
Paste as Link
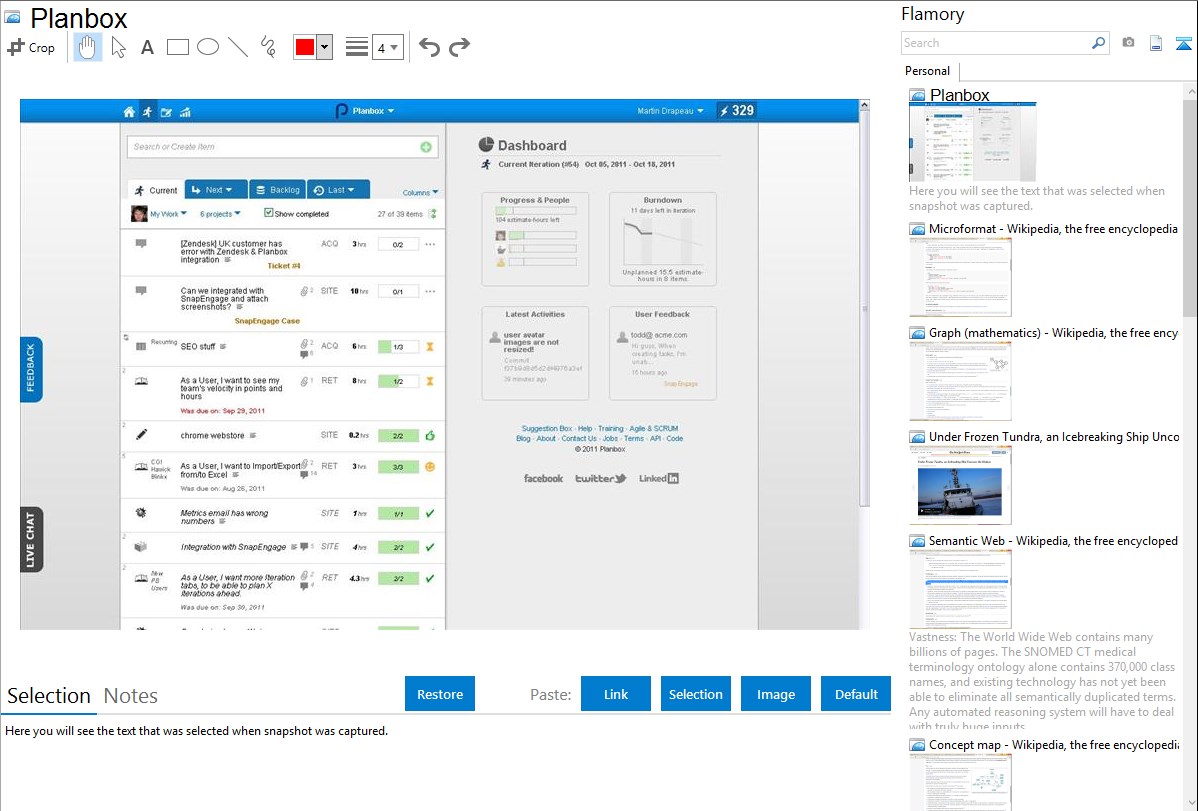(616, 694)
